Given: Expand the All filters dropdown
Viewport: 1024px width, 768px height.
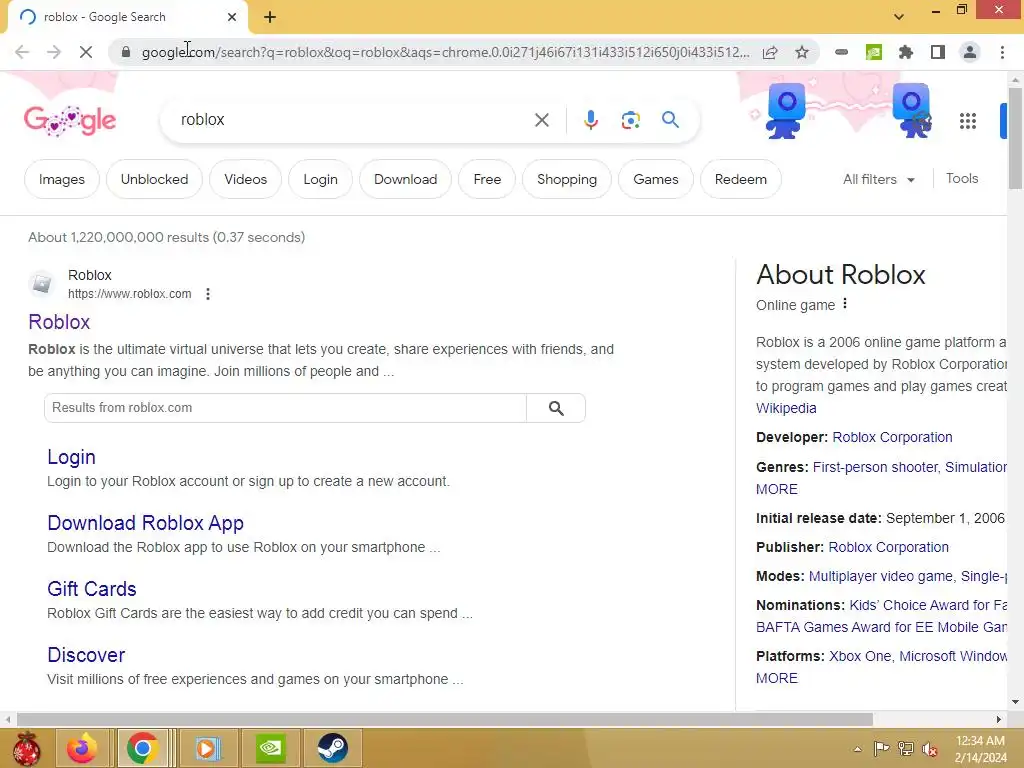Looking at the screenshot, I should [x=878, y=179].
